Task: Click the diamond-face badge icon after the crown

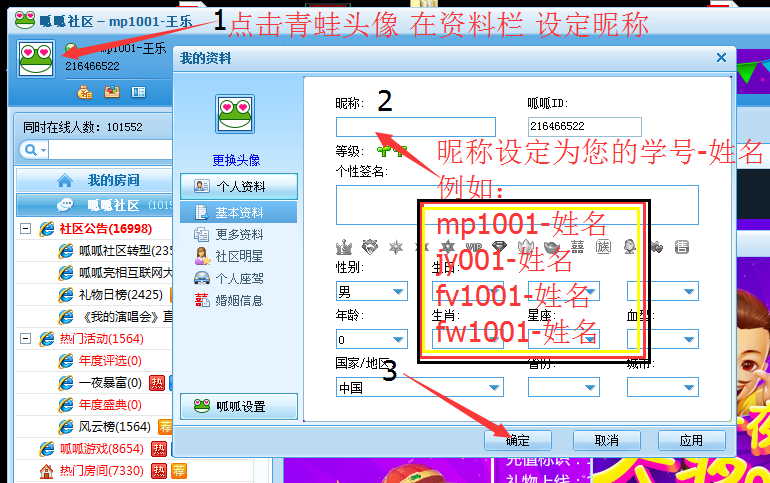Action: (370, 246)
